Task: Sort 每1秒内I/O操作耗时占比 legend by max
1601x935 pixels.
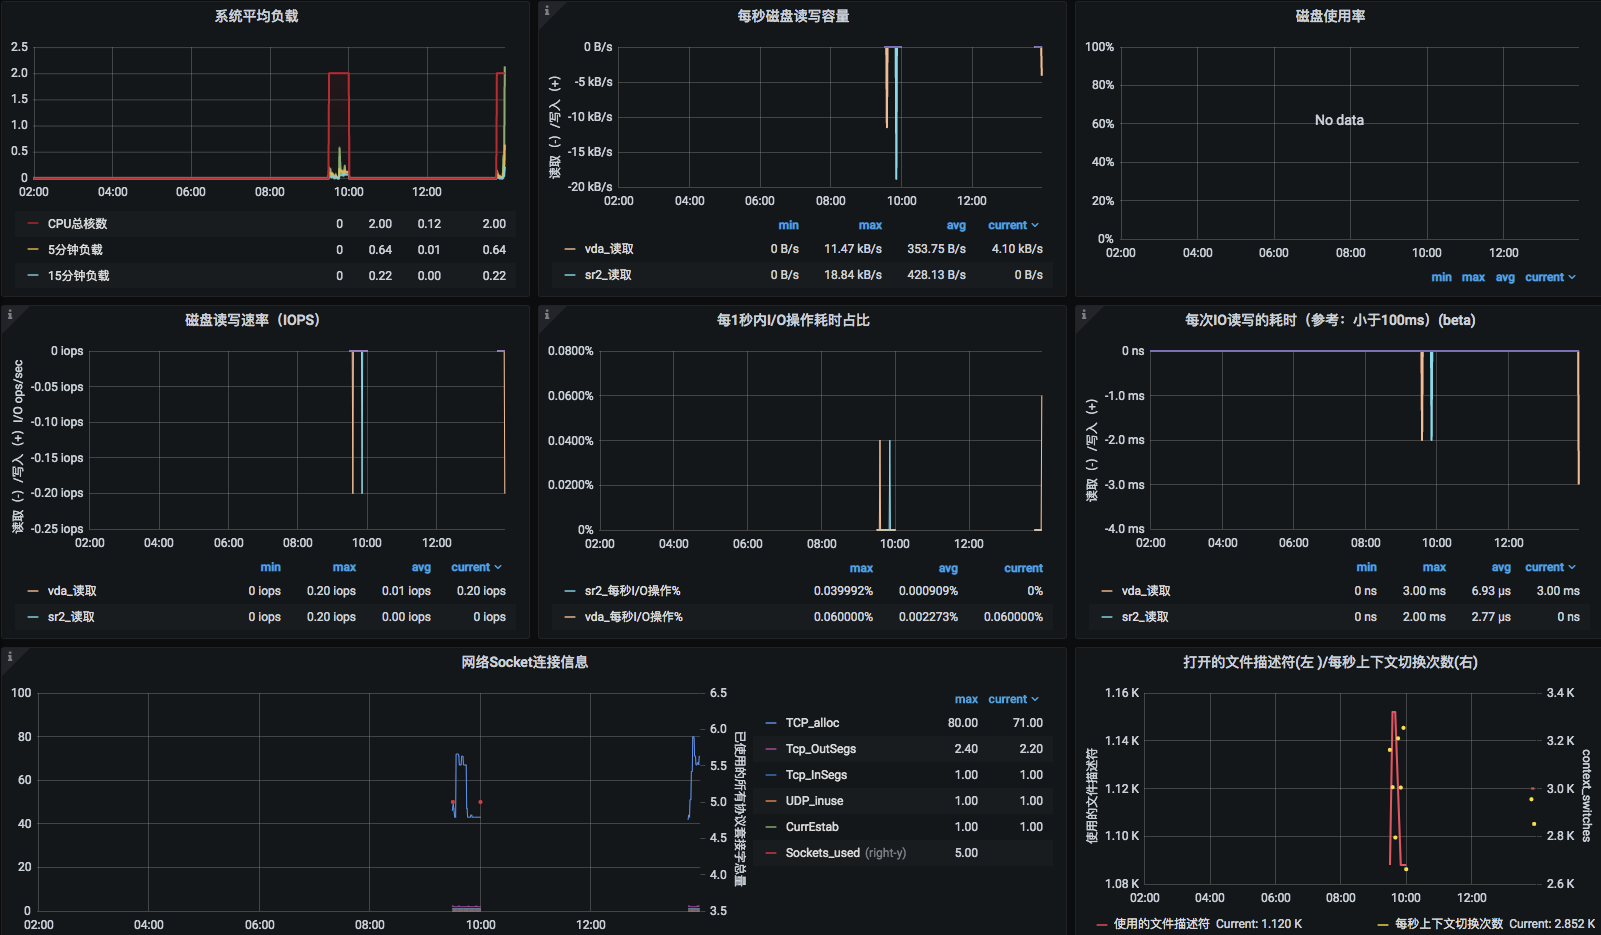Action: [x=861, y=569]
